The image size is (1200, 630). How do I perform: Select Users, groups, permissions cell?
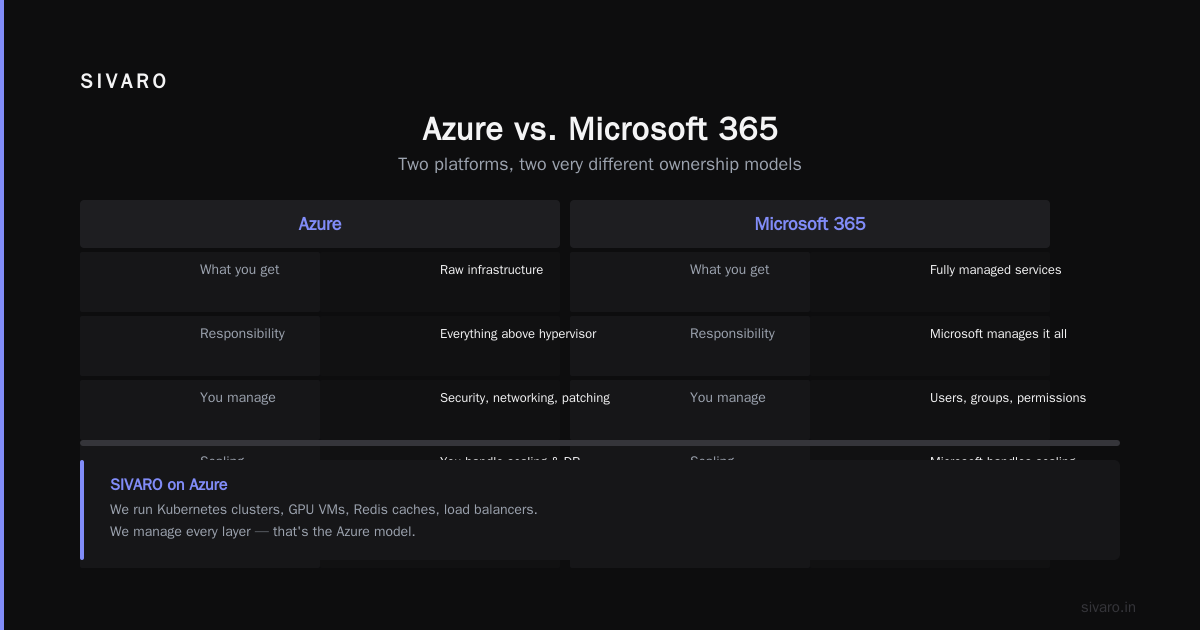(1008, 398)
